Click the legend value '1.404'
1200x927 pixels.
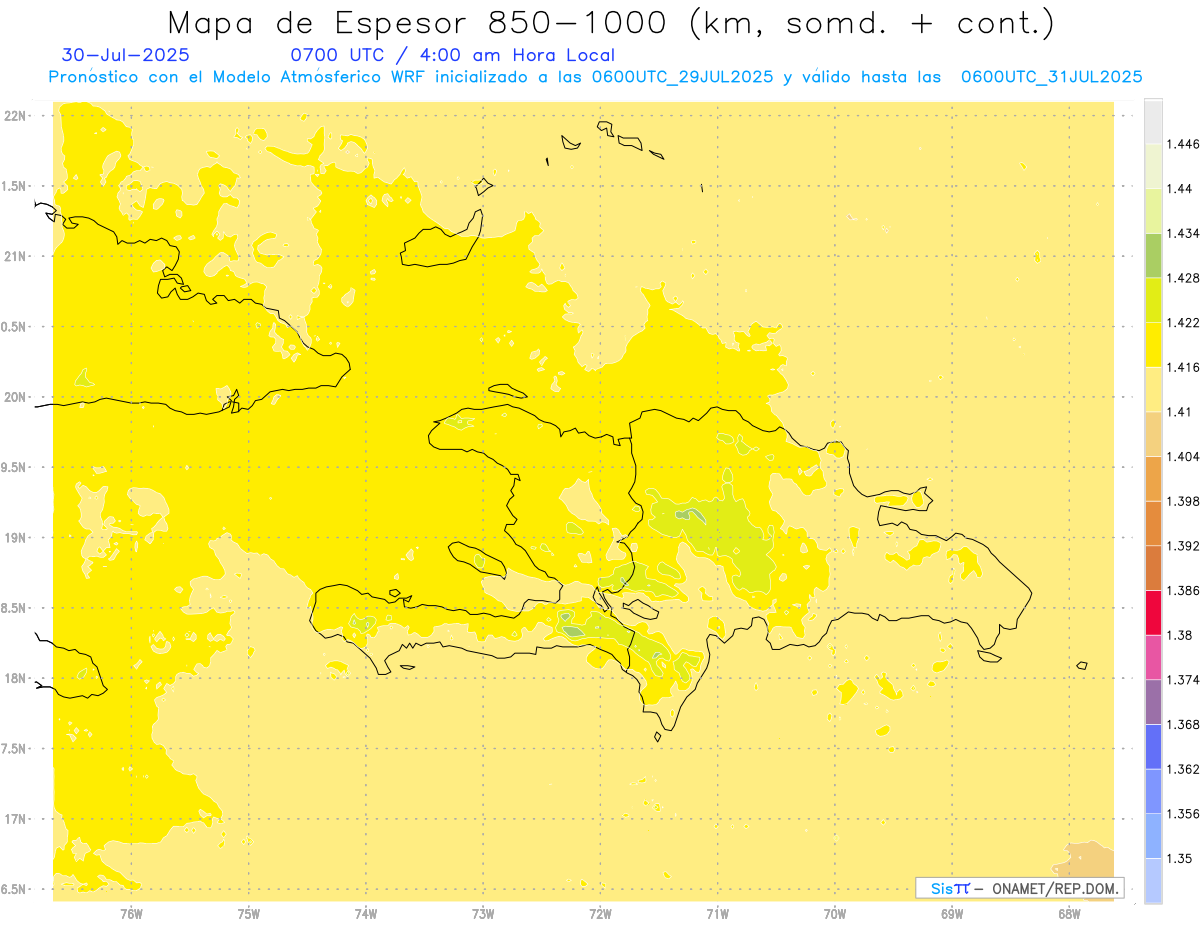1183,457
